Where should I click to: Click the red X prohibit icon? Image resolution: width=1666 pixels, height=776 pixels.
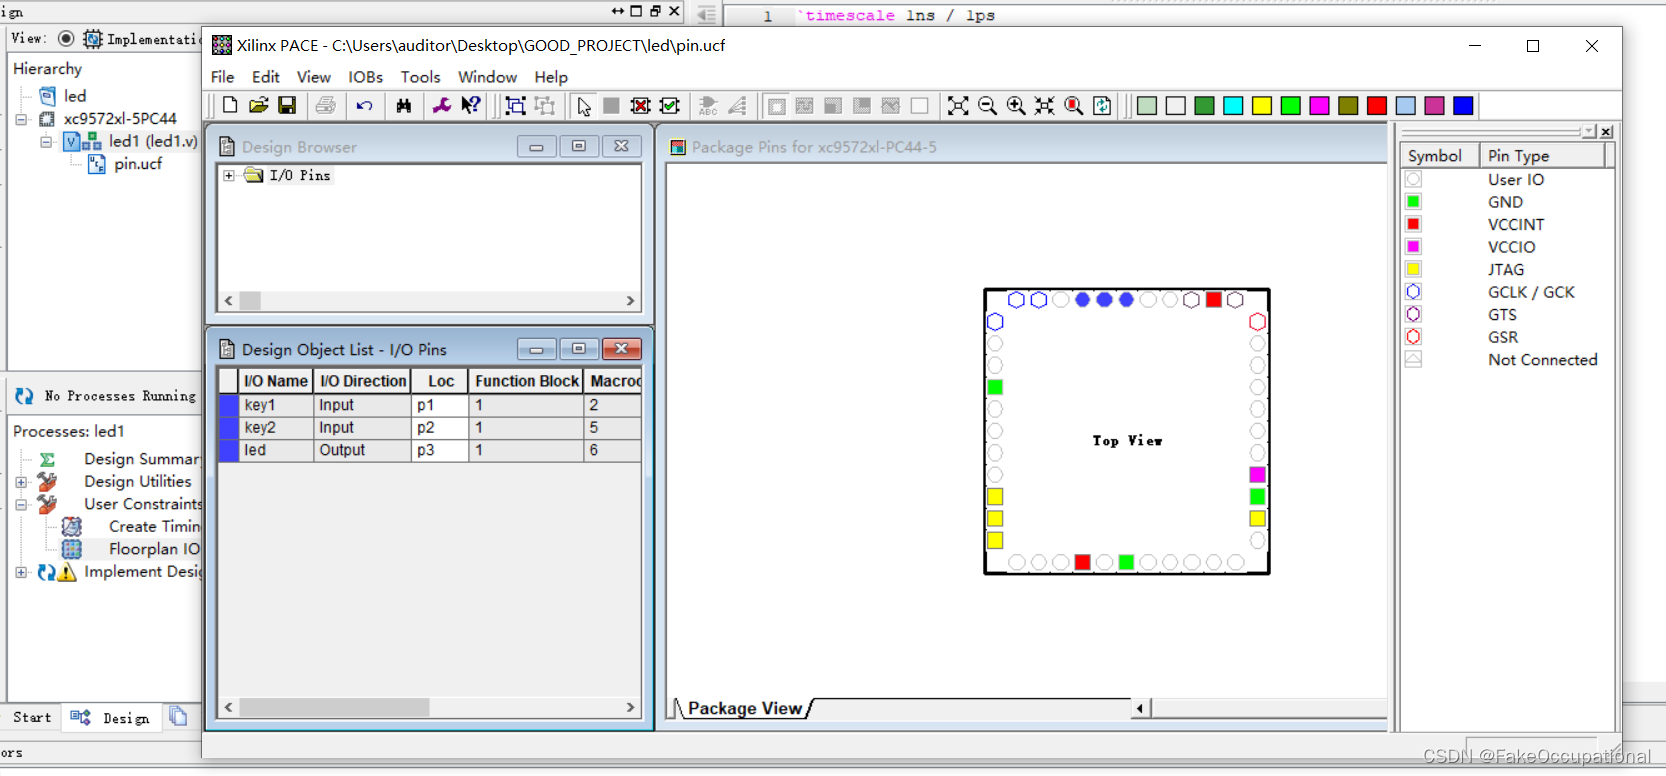click(641, 105)
